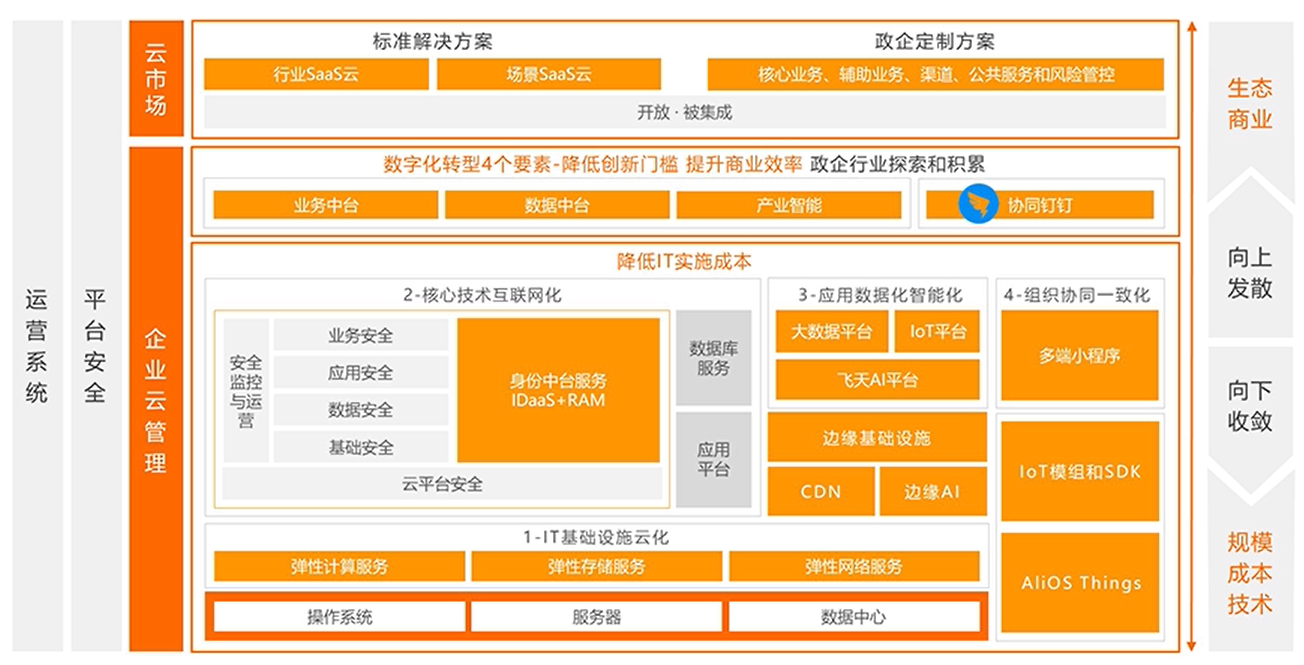This screenshot has width=1304, height=665.
Task: Click the 数字化转型4个要素 heading text
Action: tap(593, 164)
